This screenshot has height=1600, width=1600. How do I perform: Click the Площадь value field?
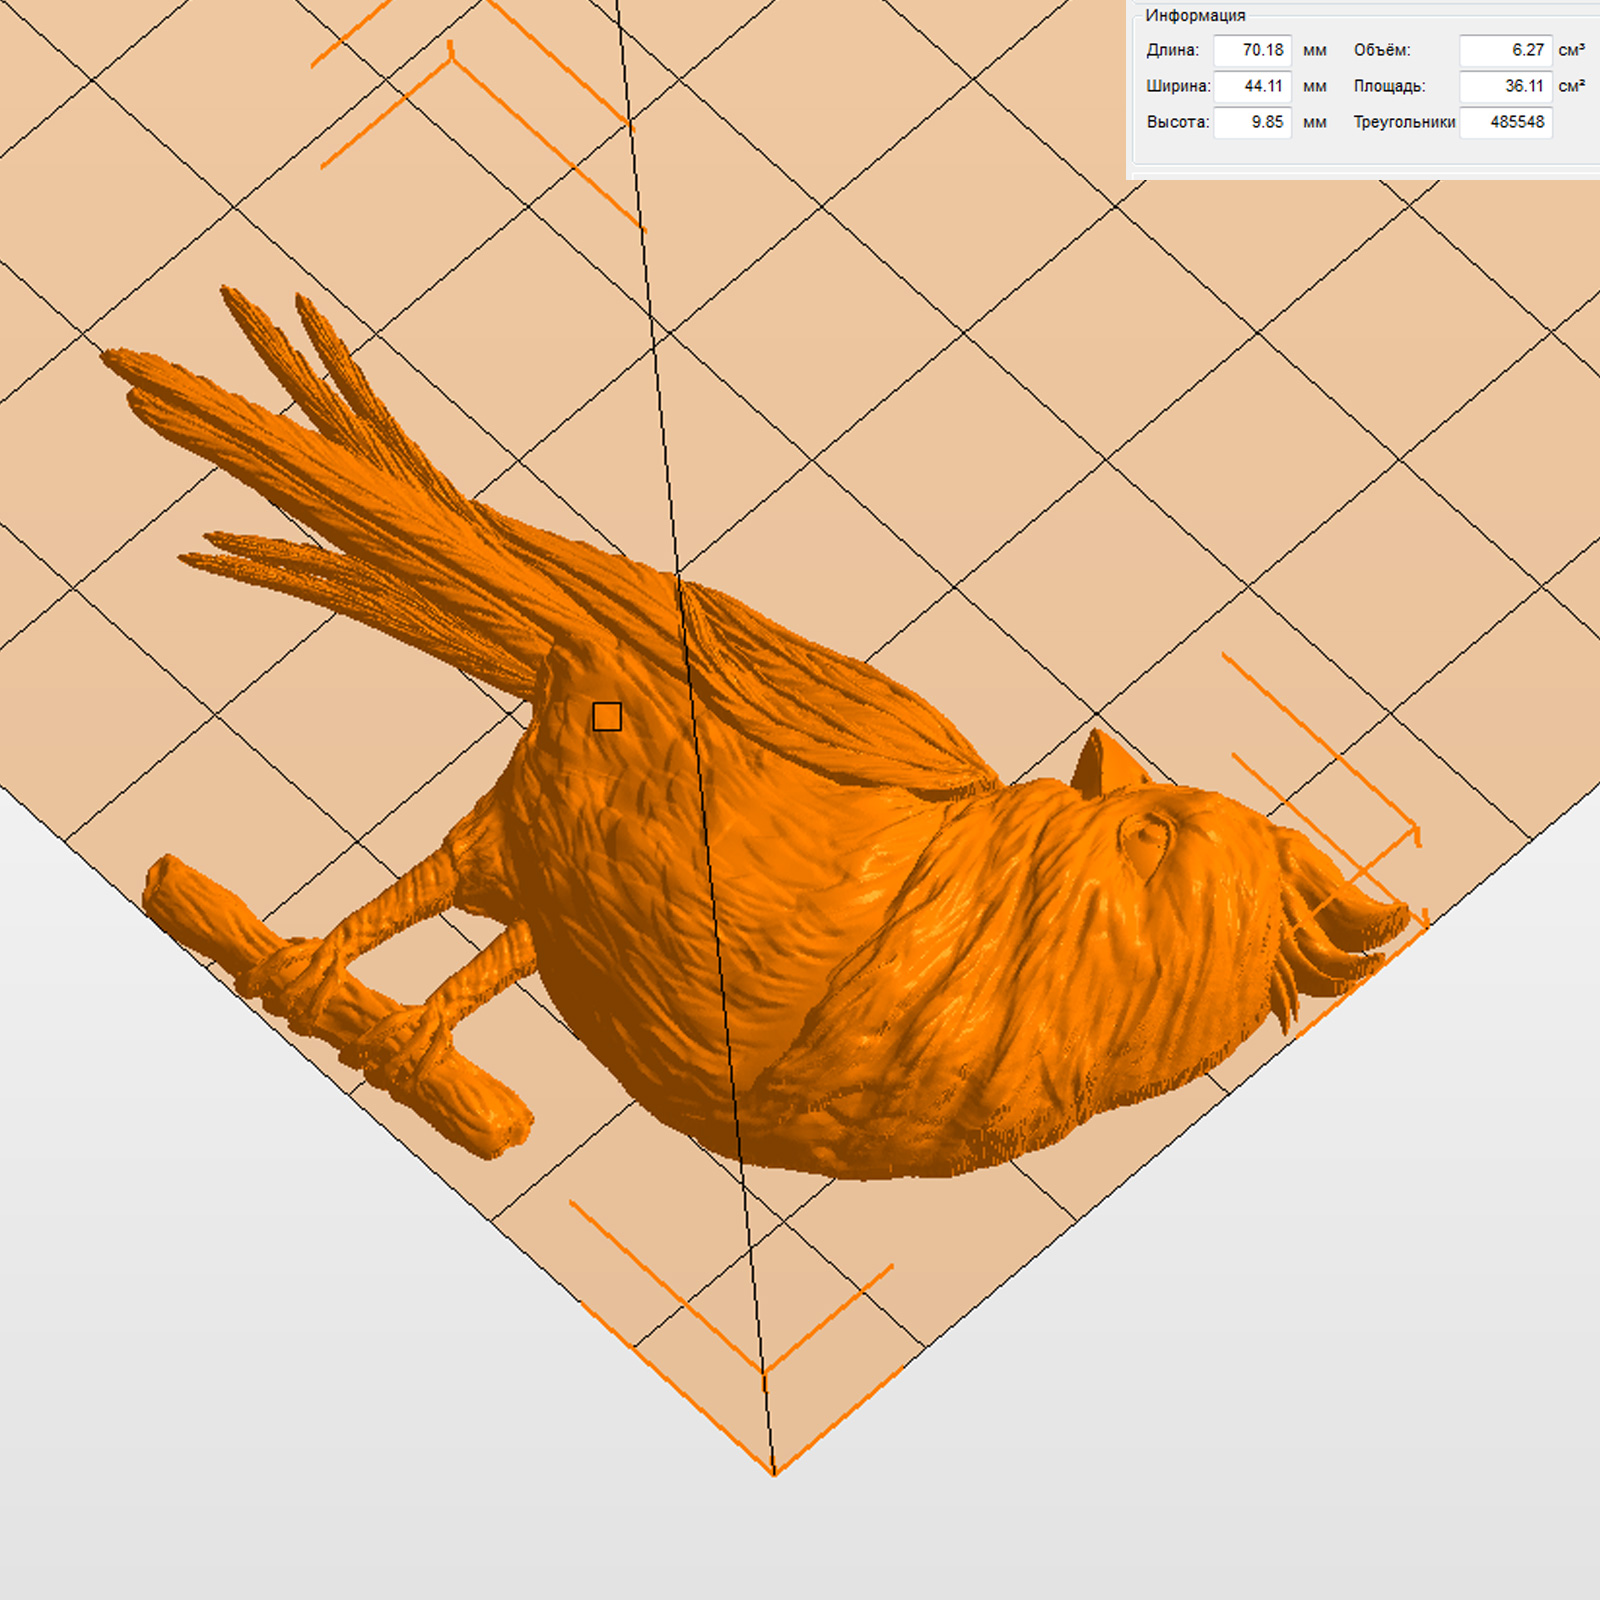(x=1505, y=86)
